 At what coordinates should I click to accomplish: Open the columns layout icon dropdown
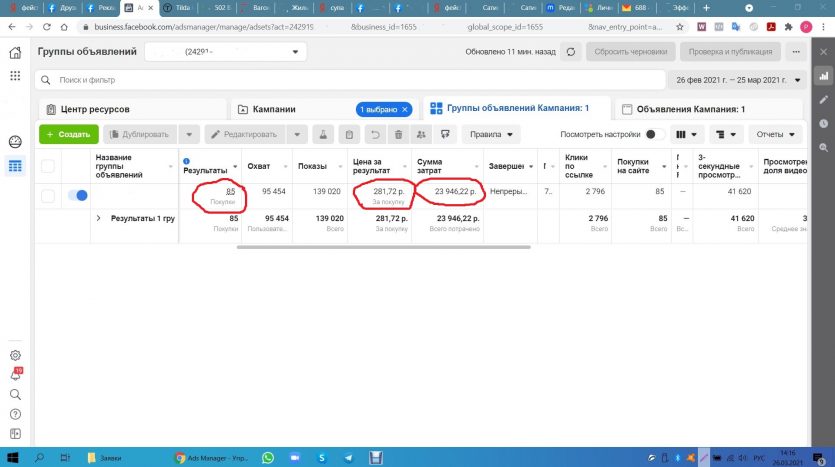(x=686, y=134)
